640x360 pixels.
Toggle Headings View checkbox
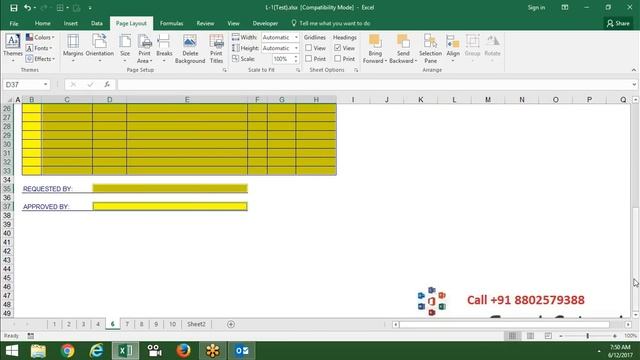coord(338,48)
